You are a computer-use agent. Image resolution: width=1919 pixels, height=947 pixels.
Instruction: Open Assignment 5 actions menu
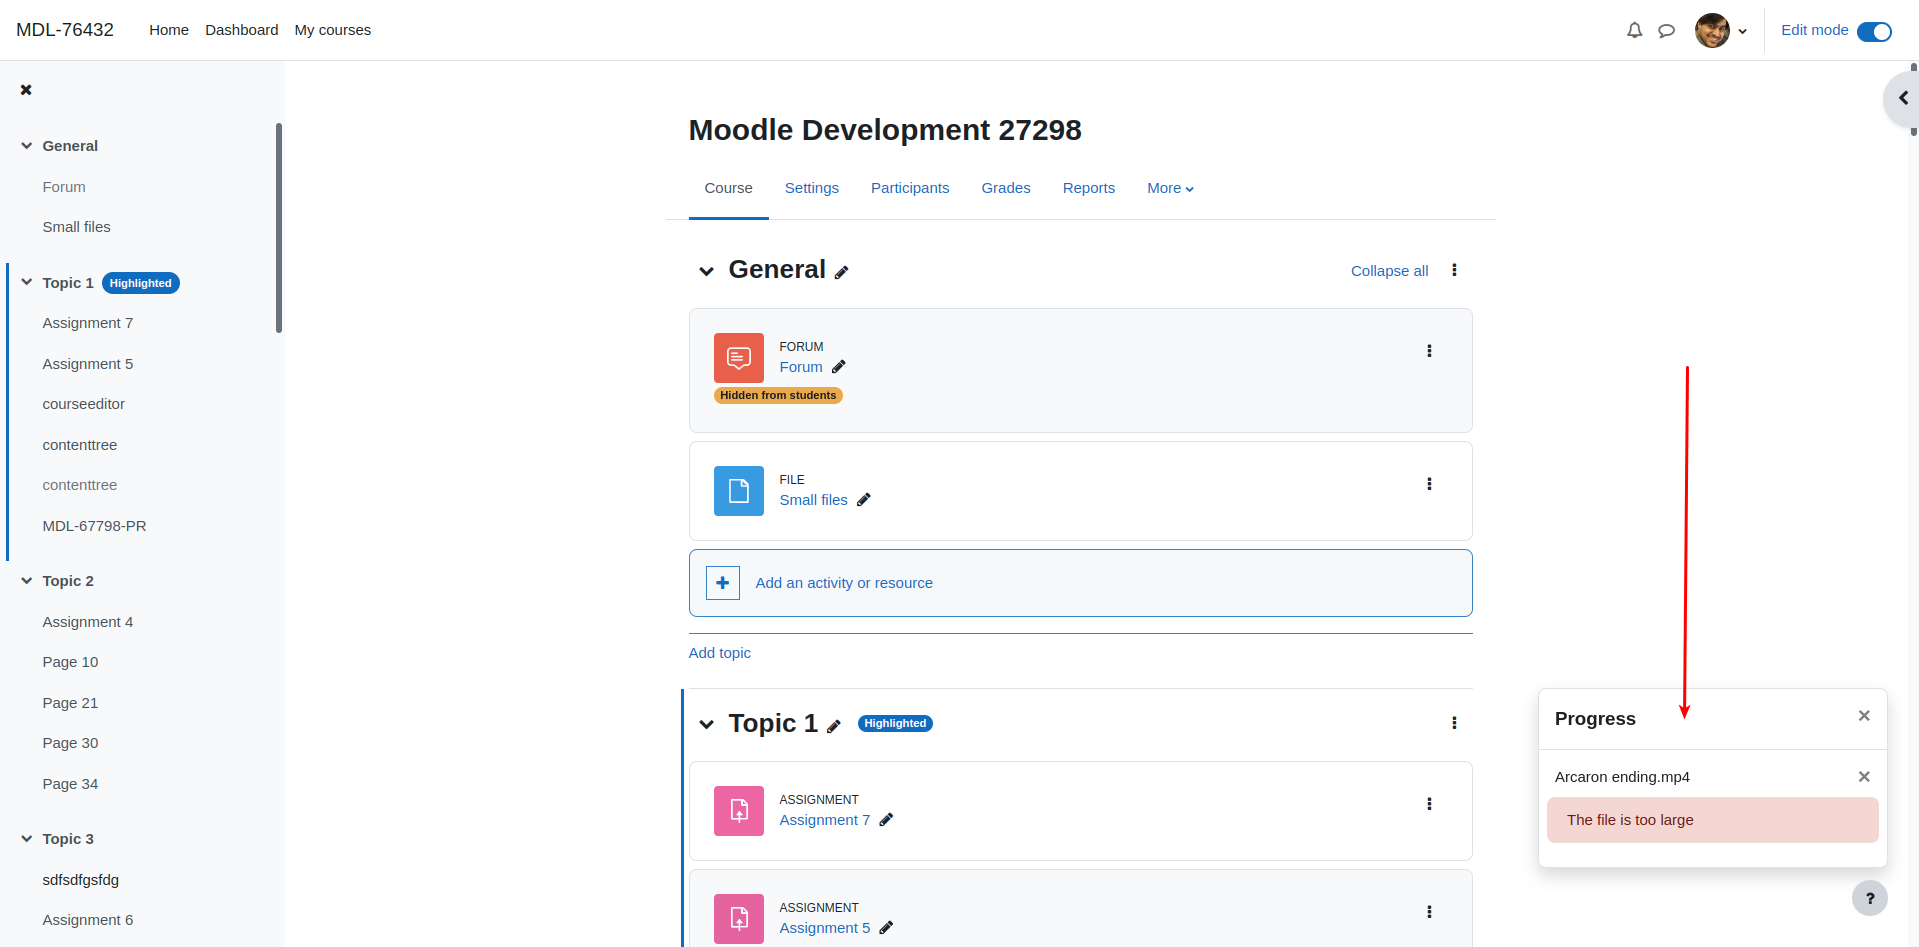click(1429, 912)
